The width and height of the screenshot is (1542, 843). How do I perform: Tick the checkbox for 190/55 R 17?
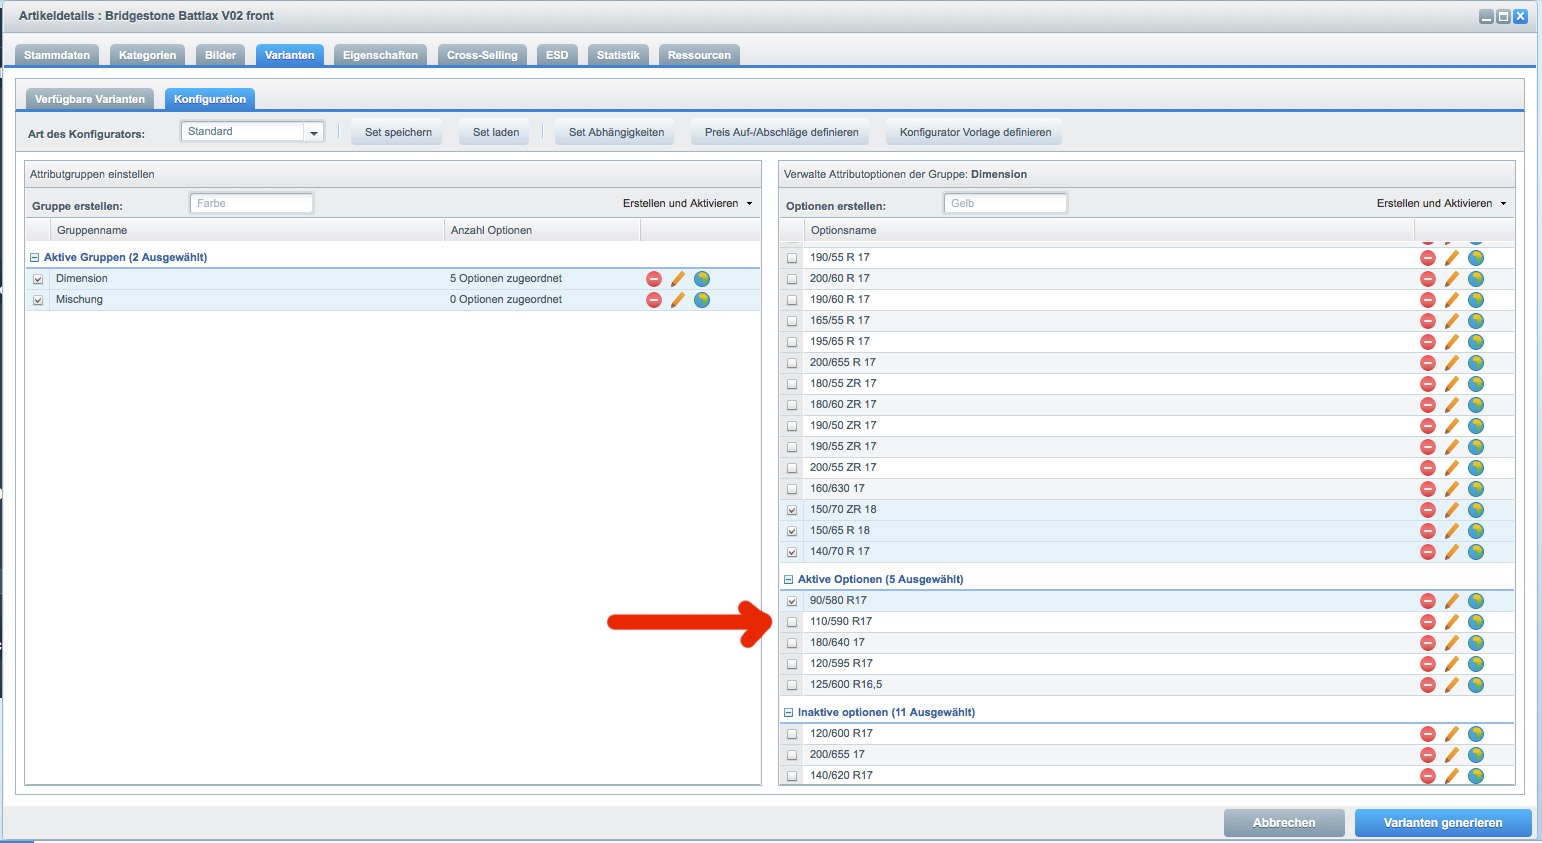coord(792,258)
